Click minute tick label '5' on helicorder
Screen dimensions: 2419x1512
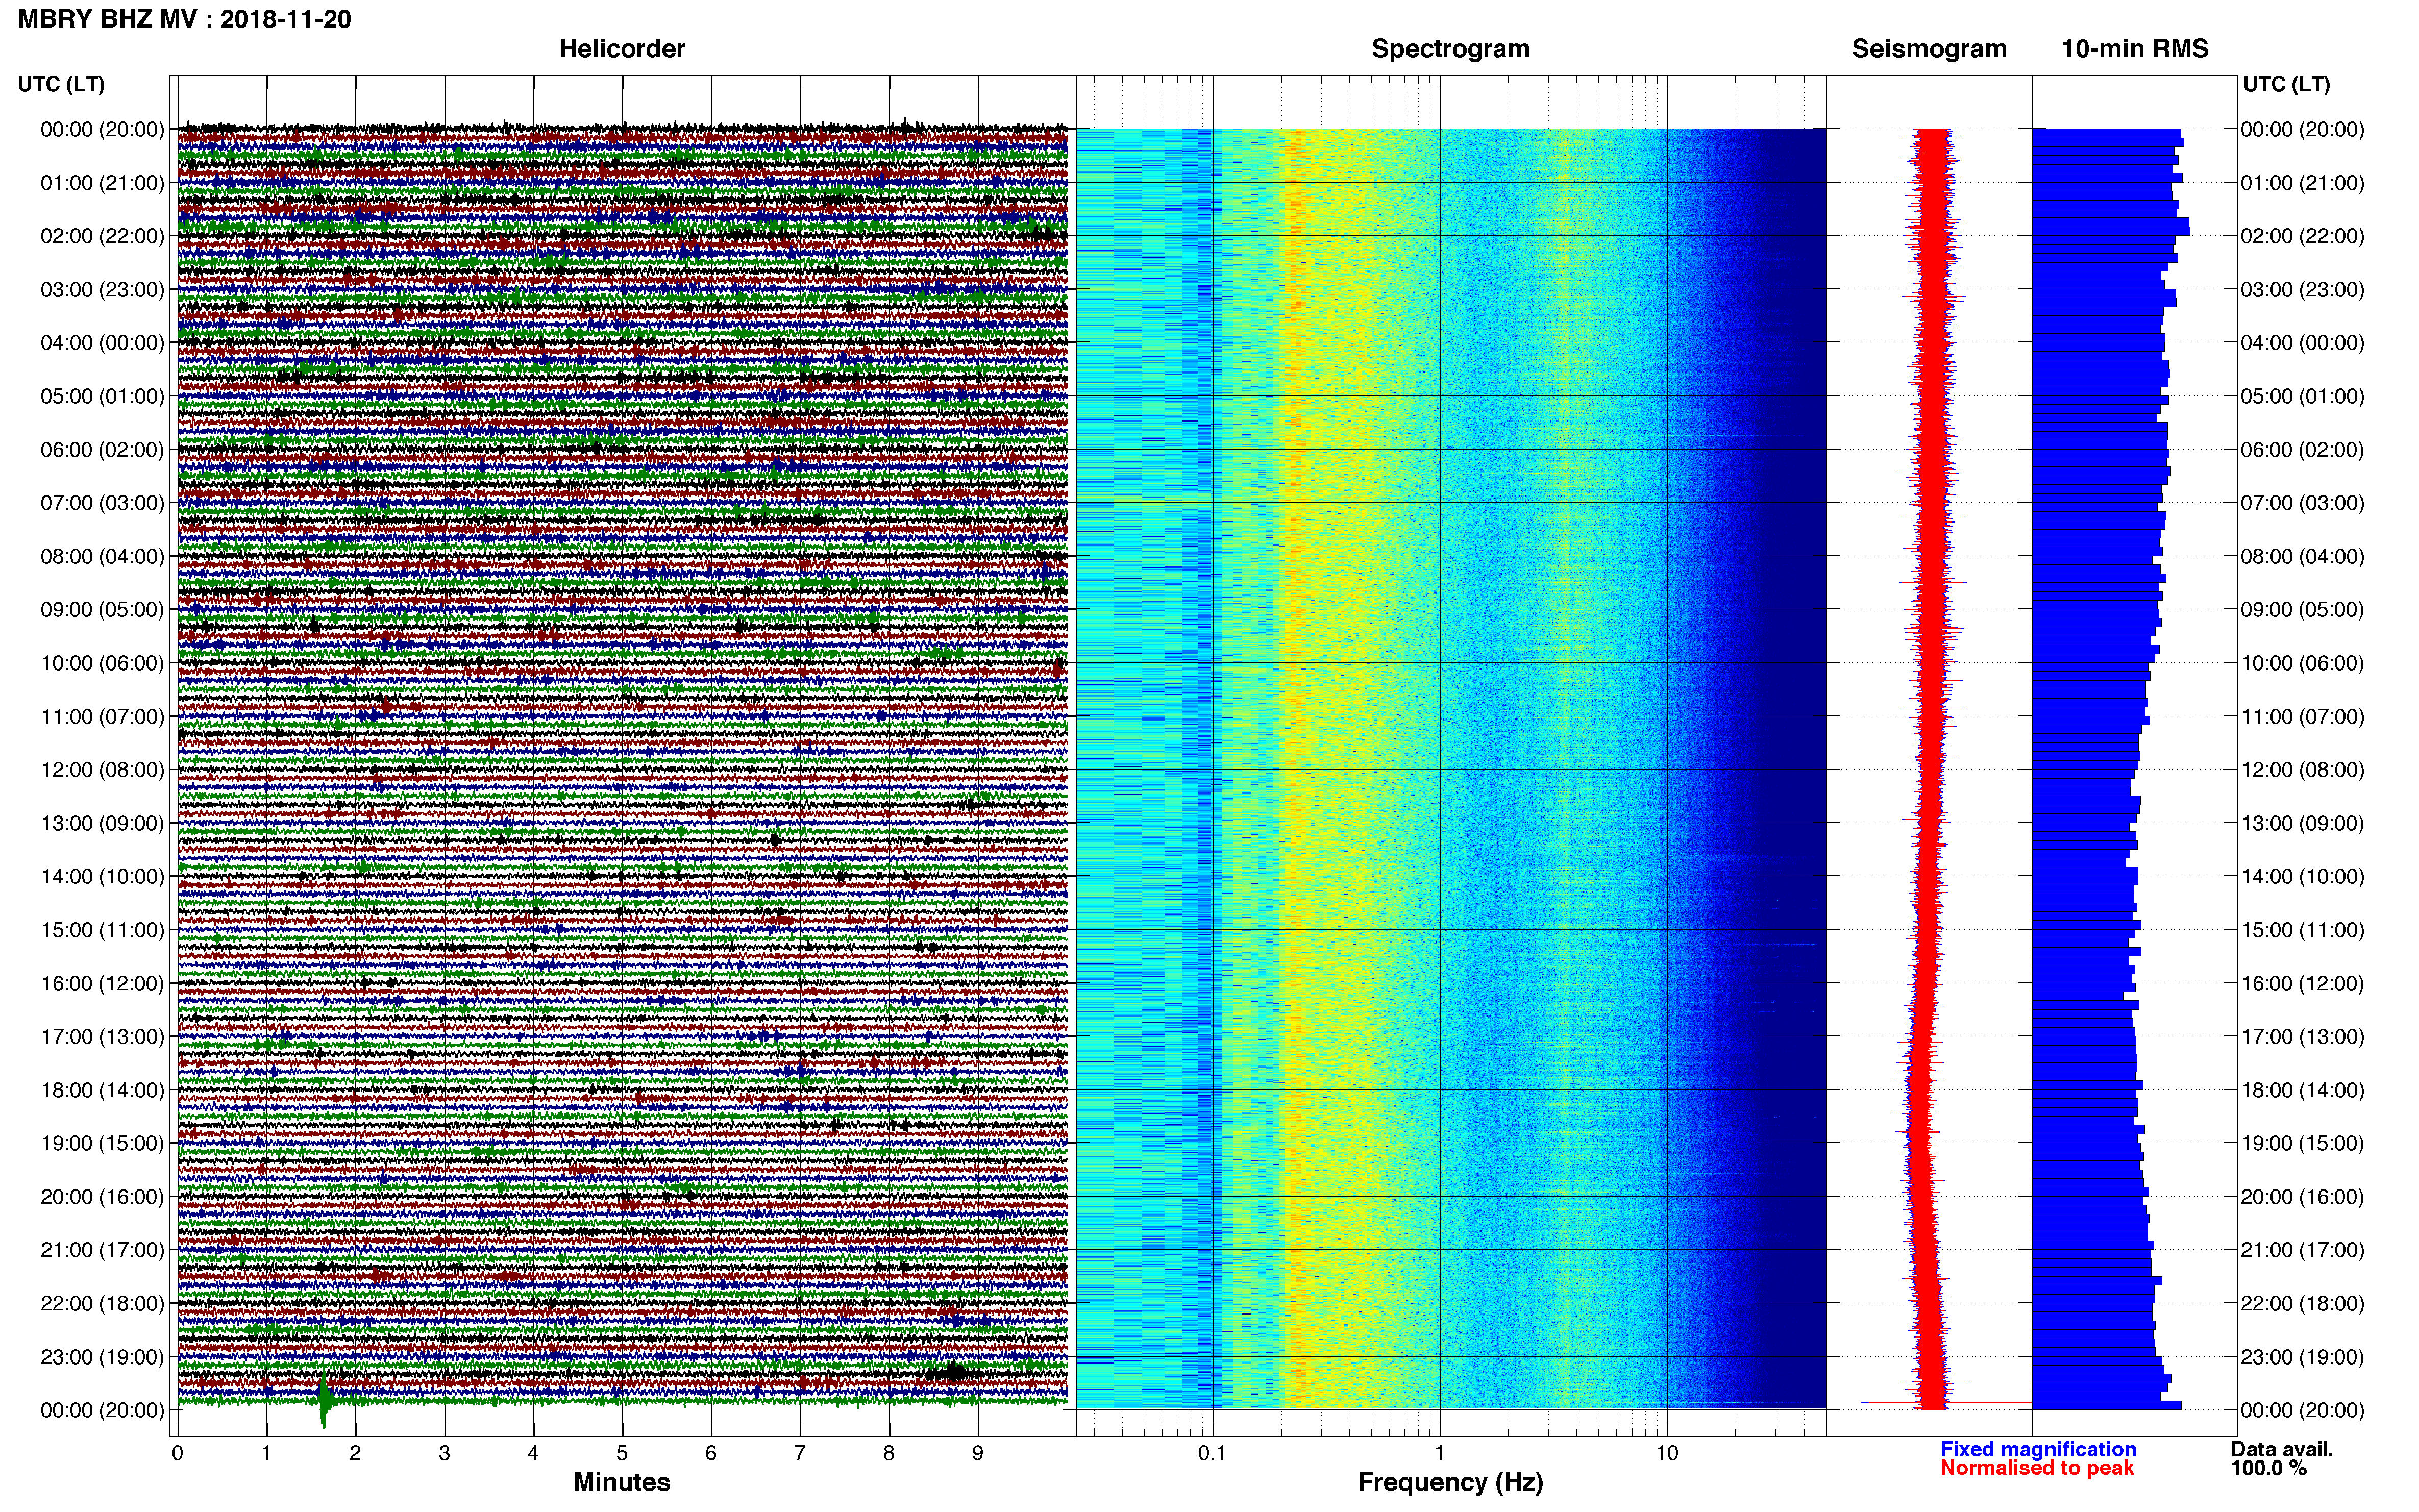coord(622,1453)
